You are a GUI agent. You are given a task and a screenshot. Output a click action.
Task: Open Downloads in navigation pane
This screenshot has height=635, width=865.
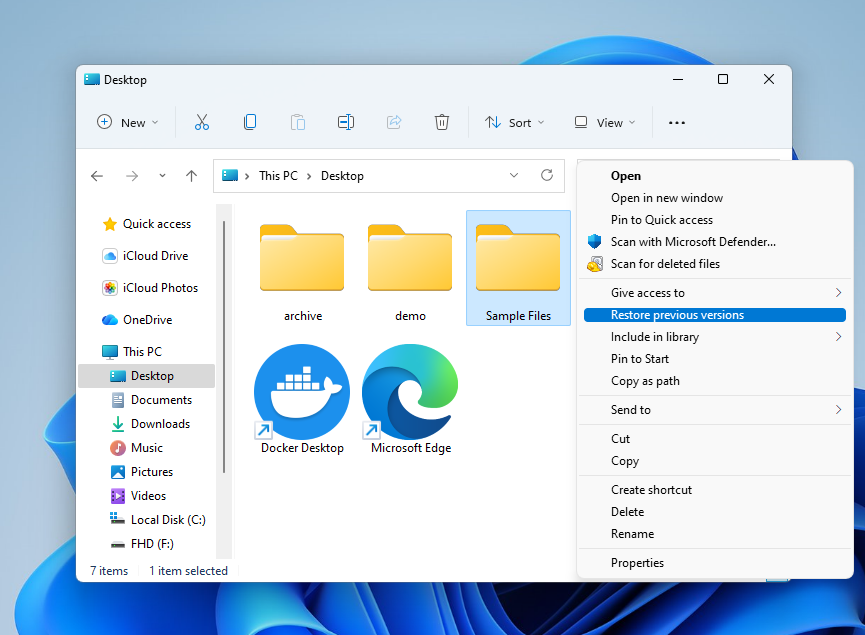click(x=151, y=424)
